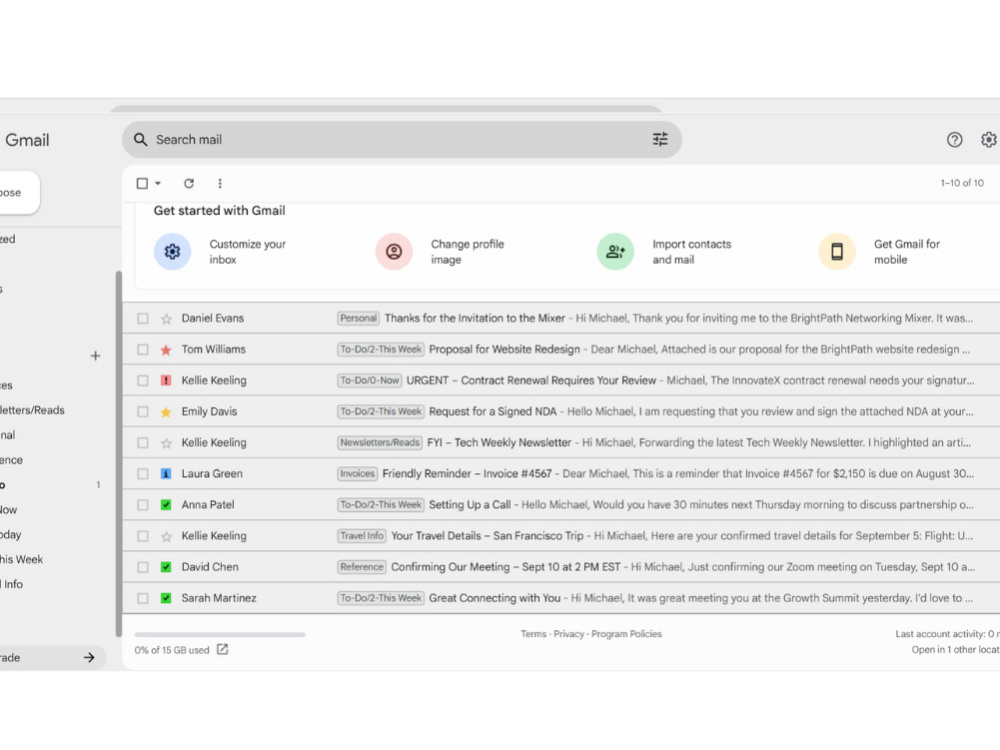The image size is (1000, 750).
Task: Open the Help support icon
Action: point(954,140)
